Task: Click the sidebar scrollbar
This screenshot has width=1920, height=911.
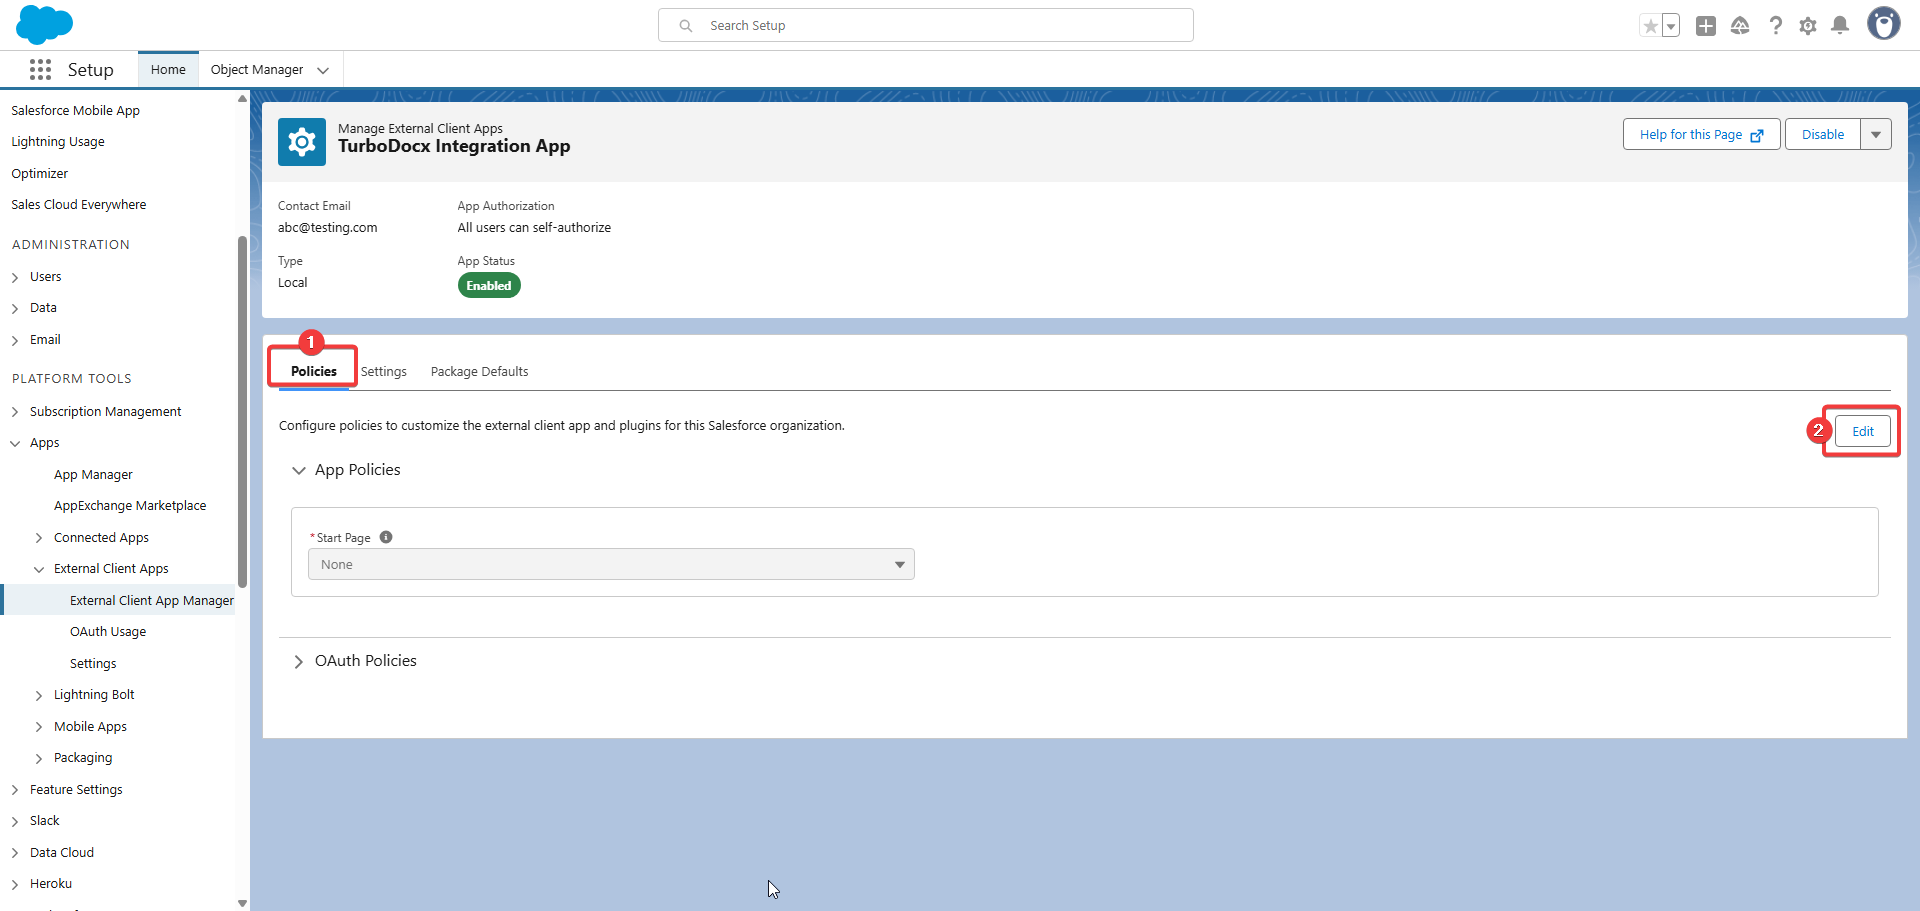Action: [242, 410]
